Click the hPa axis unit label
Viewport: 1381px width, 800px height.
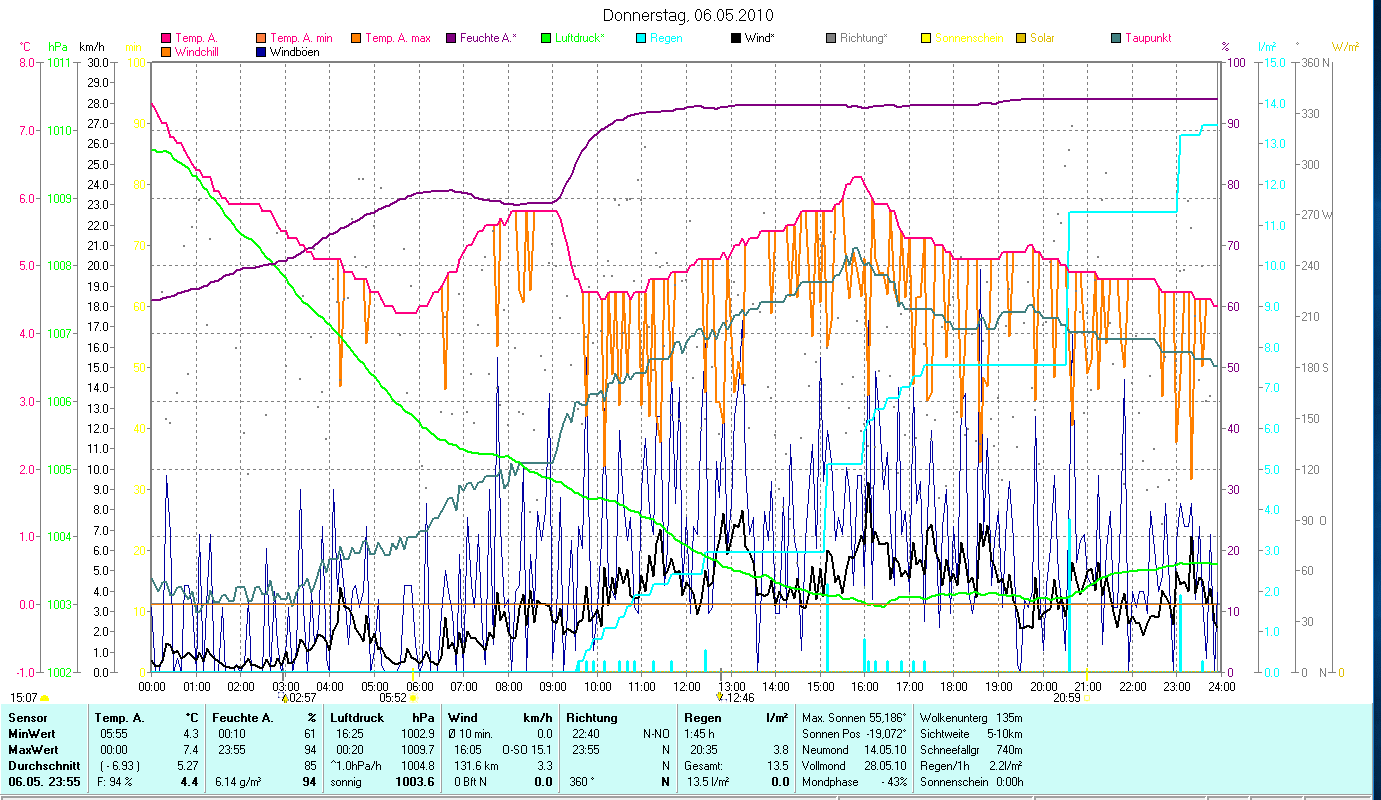[x=58, y=47]
